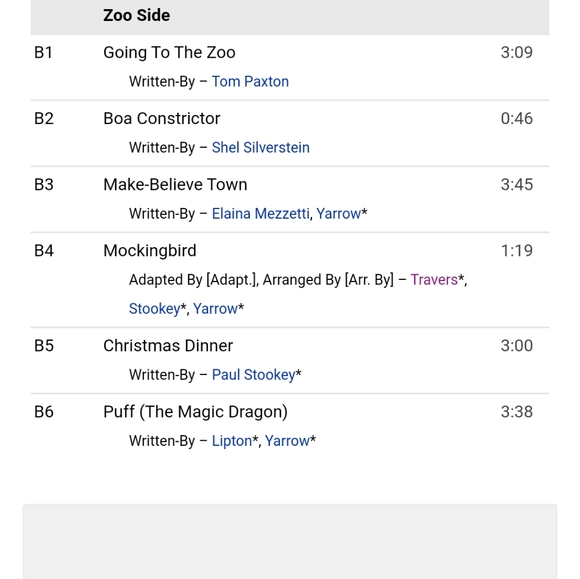This screenshot has height=579, width=580.
Task: Open the Shel Silverstein artist link
Action: (x=260, y=148)
